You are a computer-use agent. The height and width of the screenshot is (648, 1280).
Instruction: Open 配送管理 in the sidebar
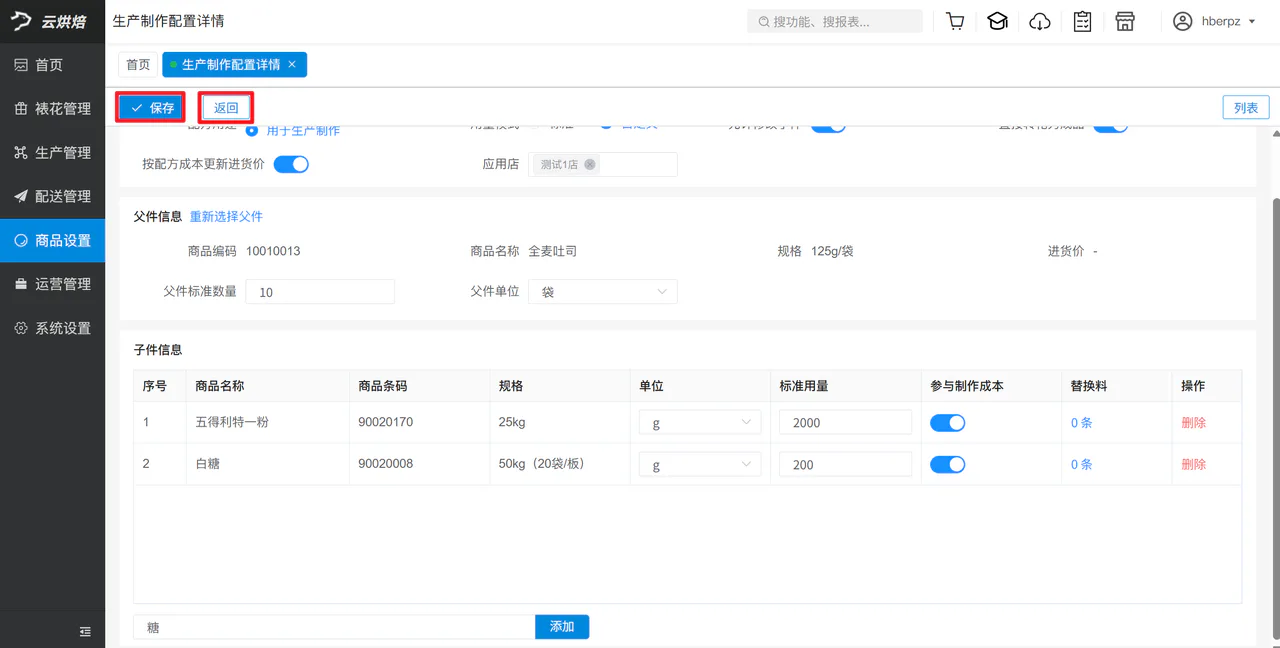pyautogui.click(x=52, y=197)
